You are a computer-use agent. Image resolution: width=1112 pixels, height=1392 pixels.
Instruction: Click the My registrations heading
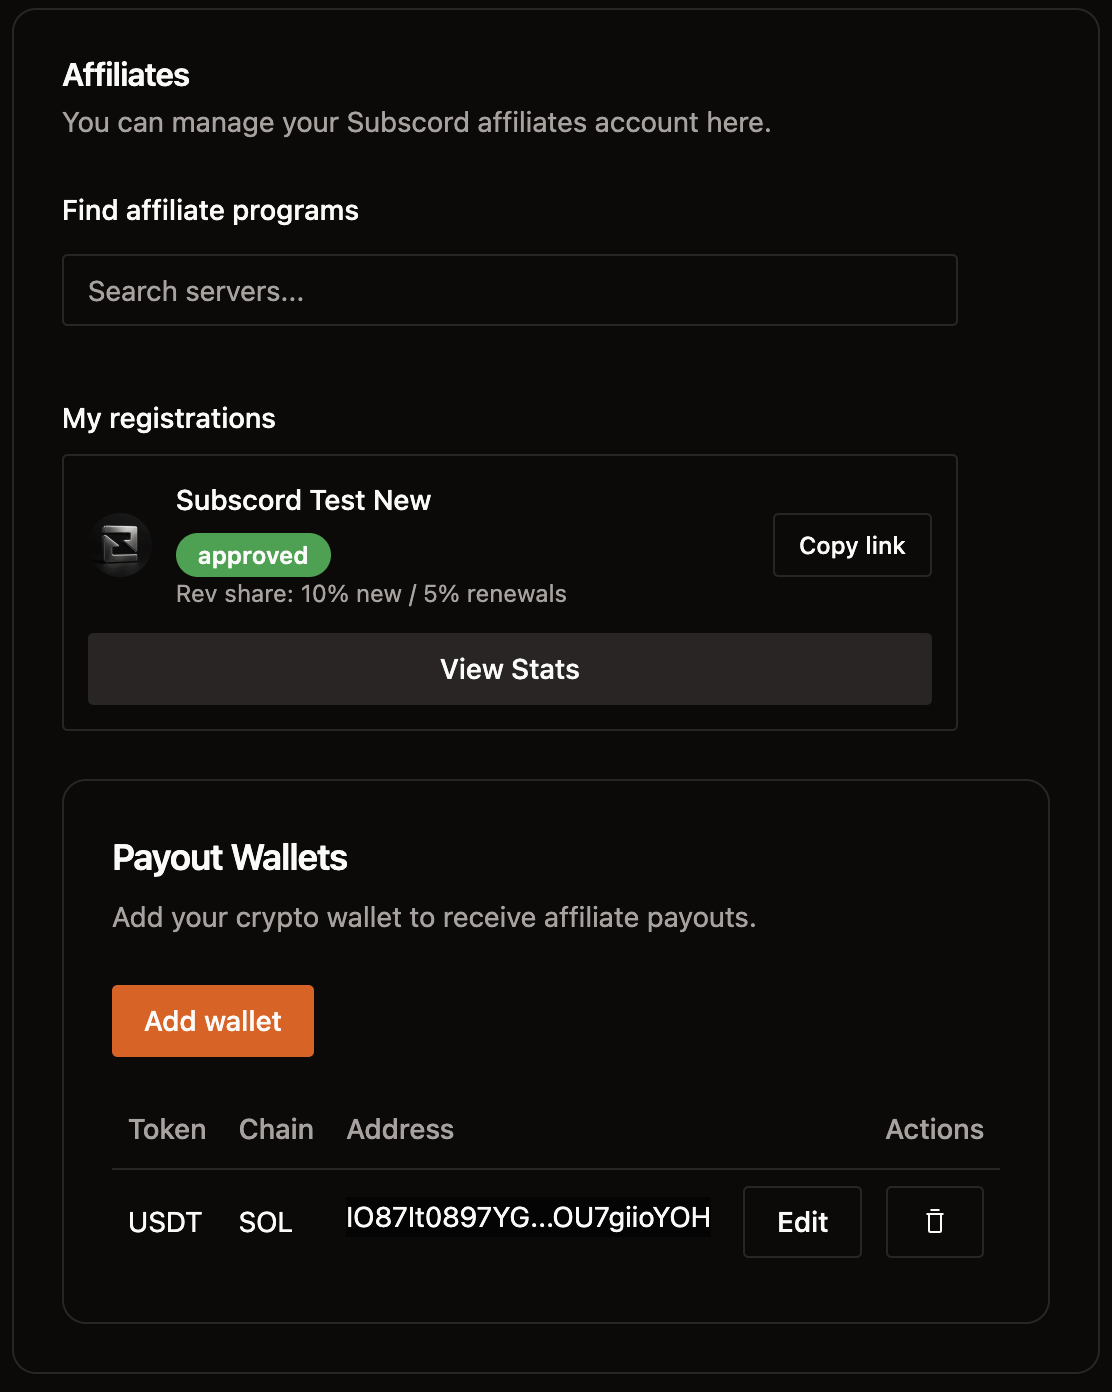click(169, 418)
